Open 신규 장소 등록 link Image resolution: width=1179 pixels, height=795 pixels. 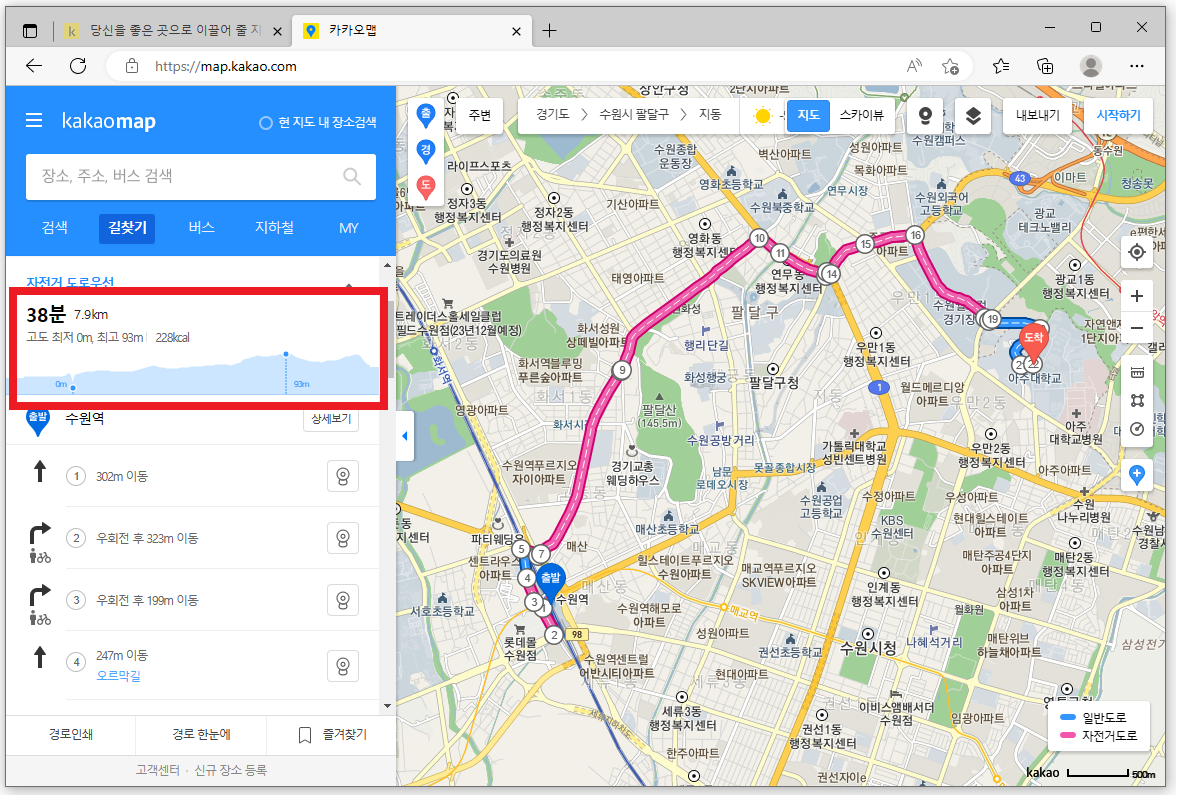[x=230, y=770]
